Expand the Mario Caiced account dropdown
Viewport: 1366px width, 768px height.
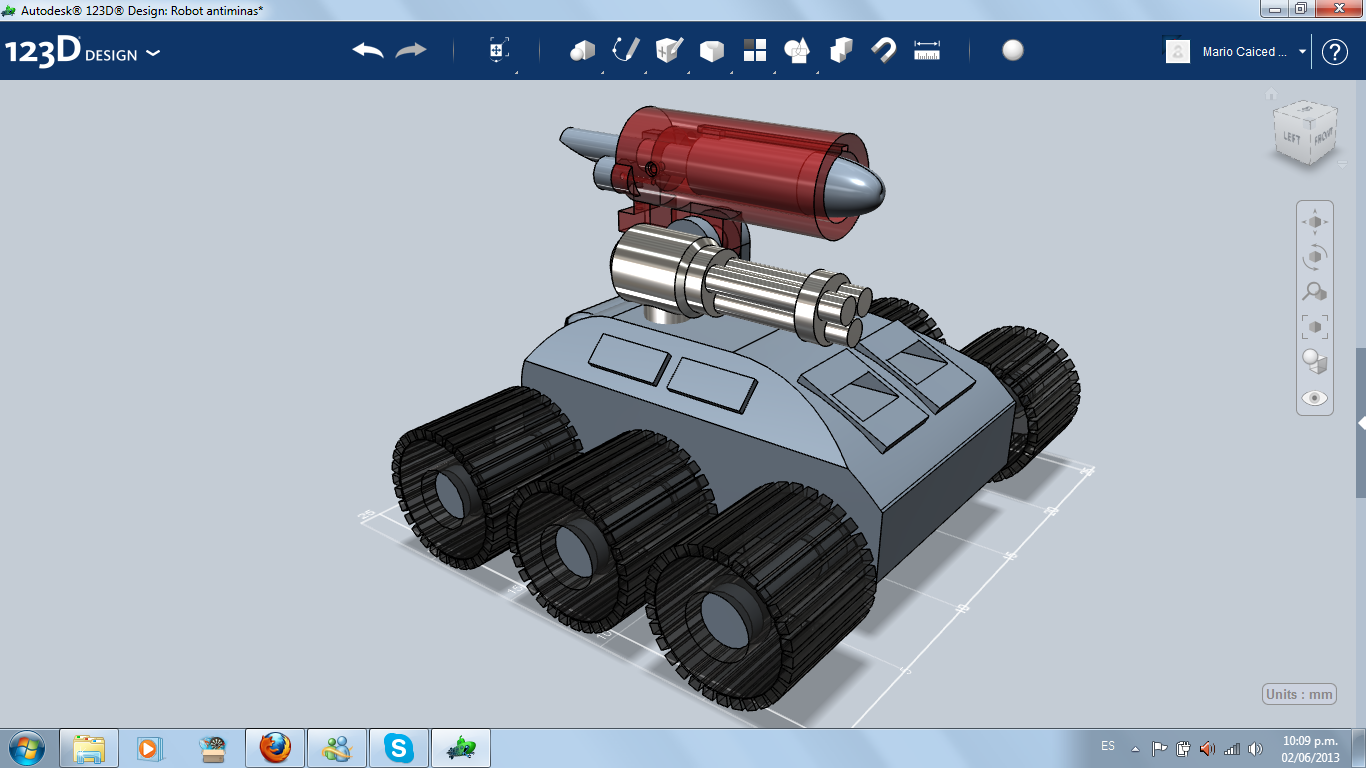[x=1302, y=51]
